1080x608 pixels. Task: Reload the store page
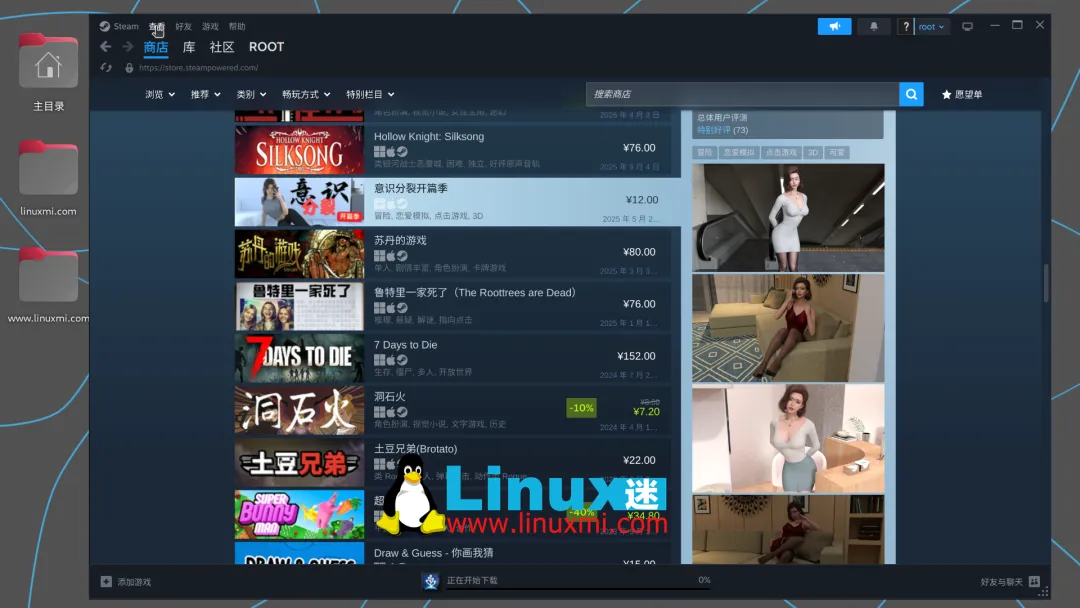105,67
